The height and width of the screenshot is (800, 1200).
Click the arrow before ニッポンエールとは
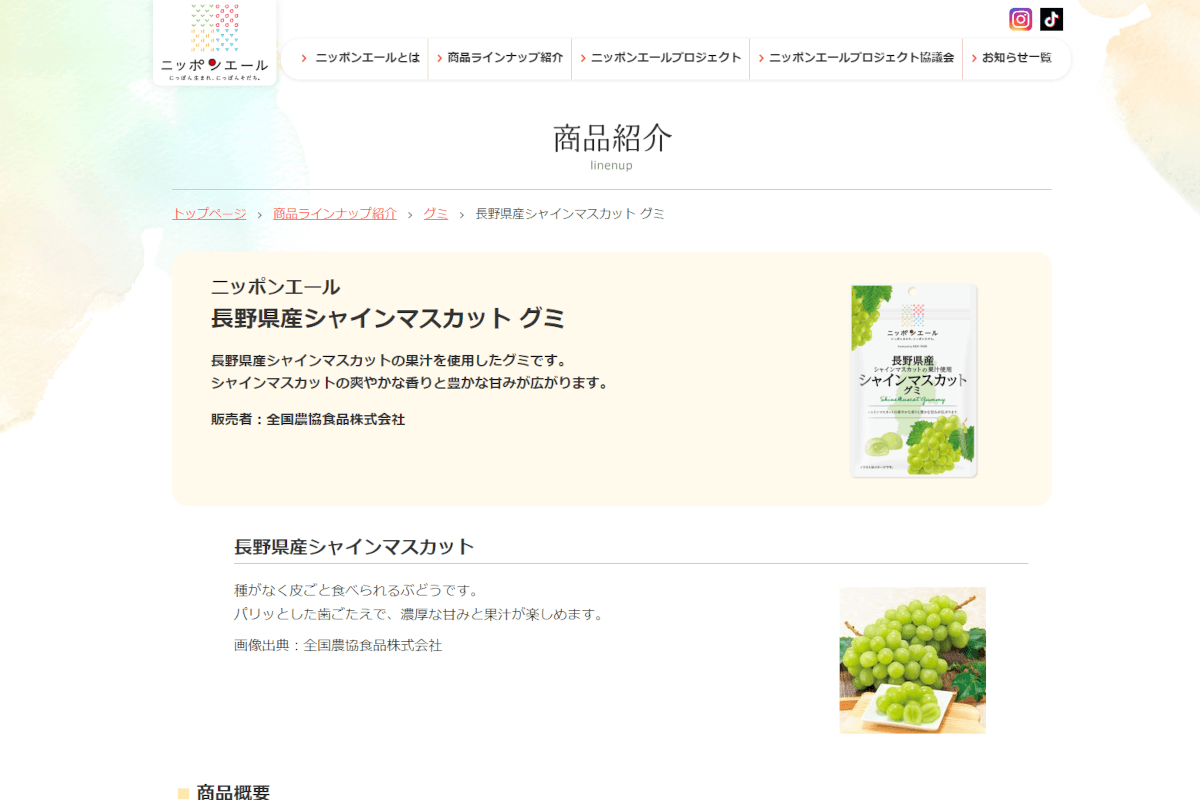point(304,58)
